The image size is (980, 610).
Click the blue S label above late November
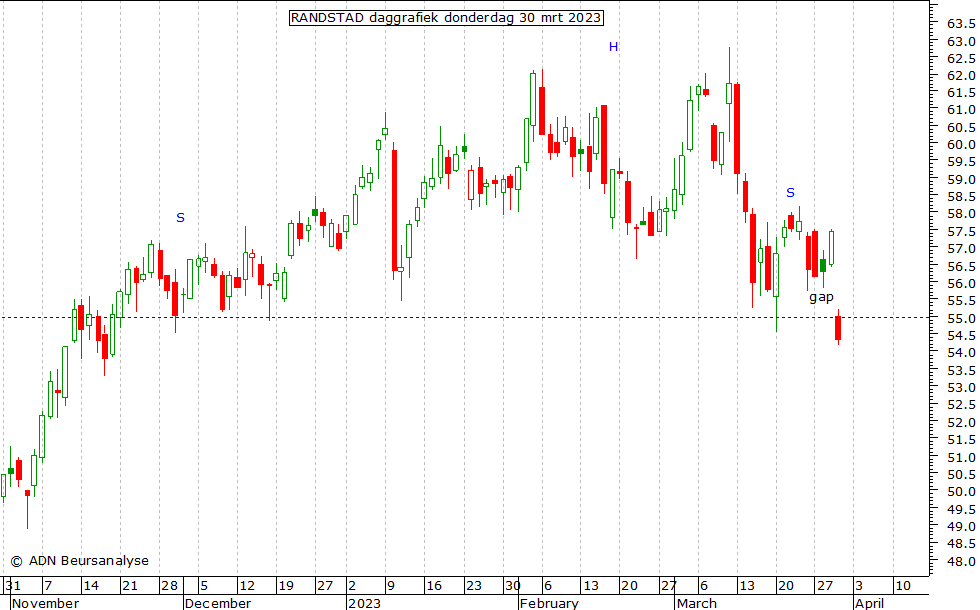(180, 218)
